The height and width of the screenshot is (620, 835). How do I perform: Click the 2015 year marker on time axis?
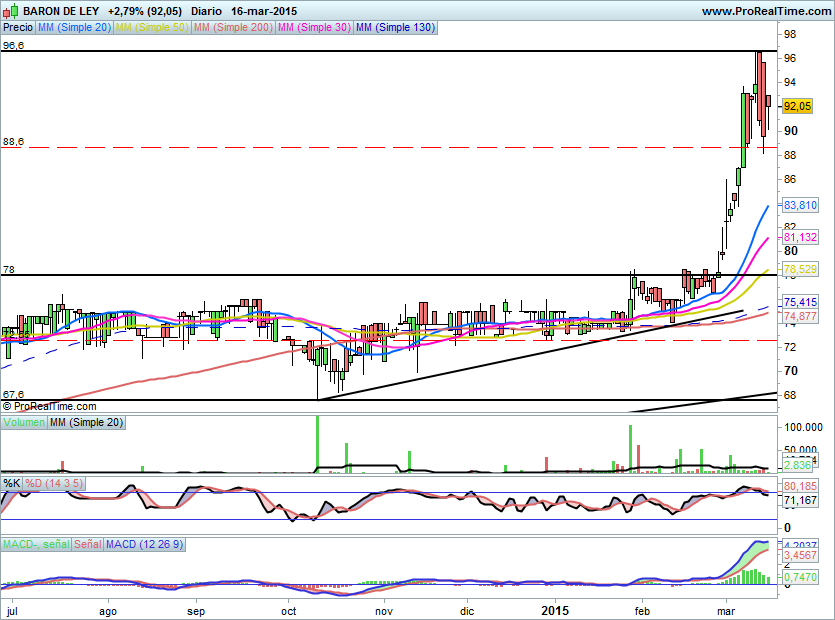pyautogui.click(x=555, y=610)
